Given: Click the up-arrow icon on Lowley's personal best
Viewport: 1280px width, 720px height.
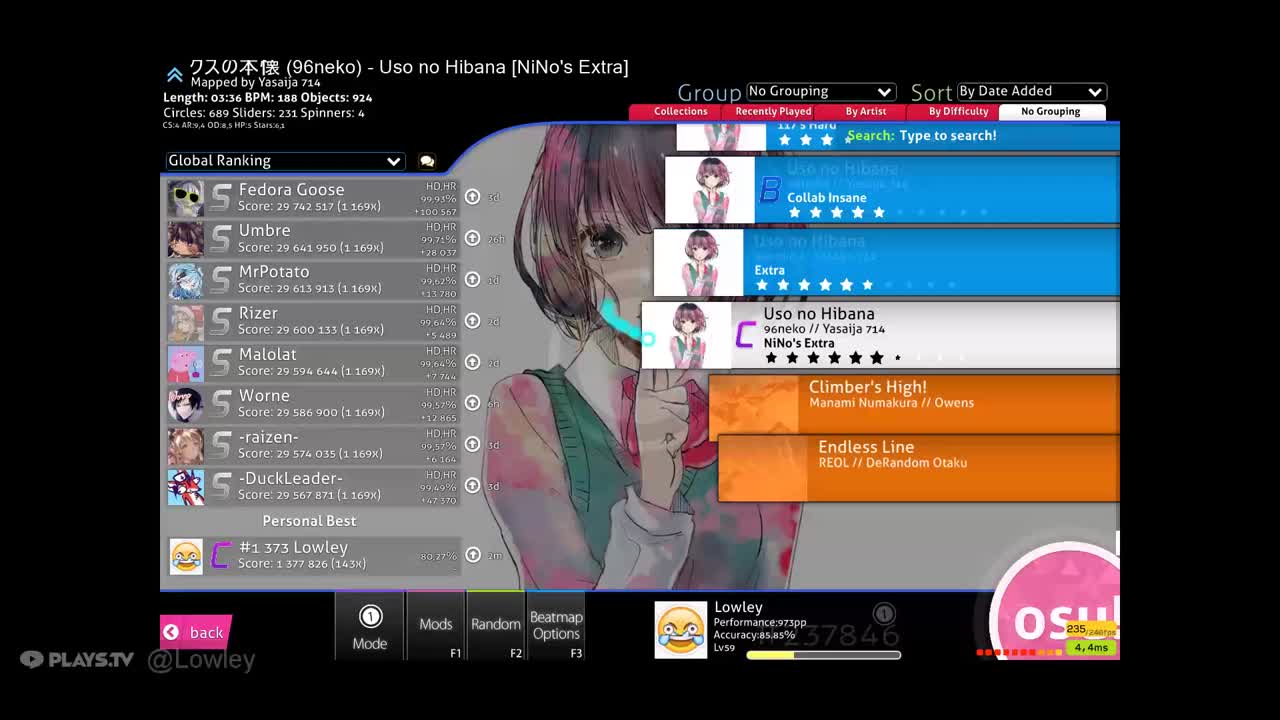Looking at the screenshot, I should [472, 555].
